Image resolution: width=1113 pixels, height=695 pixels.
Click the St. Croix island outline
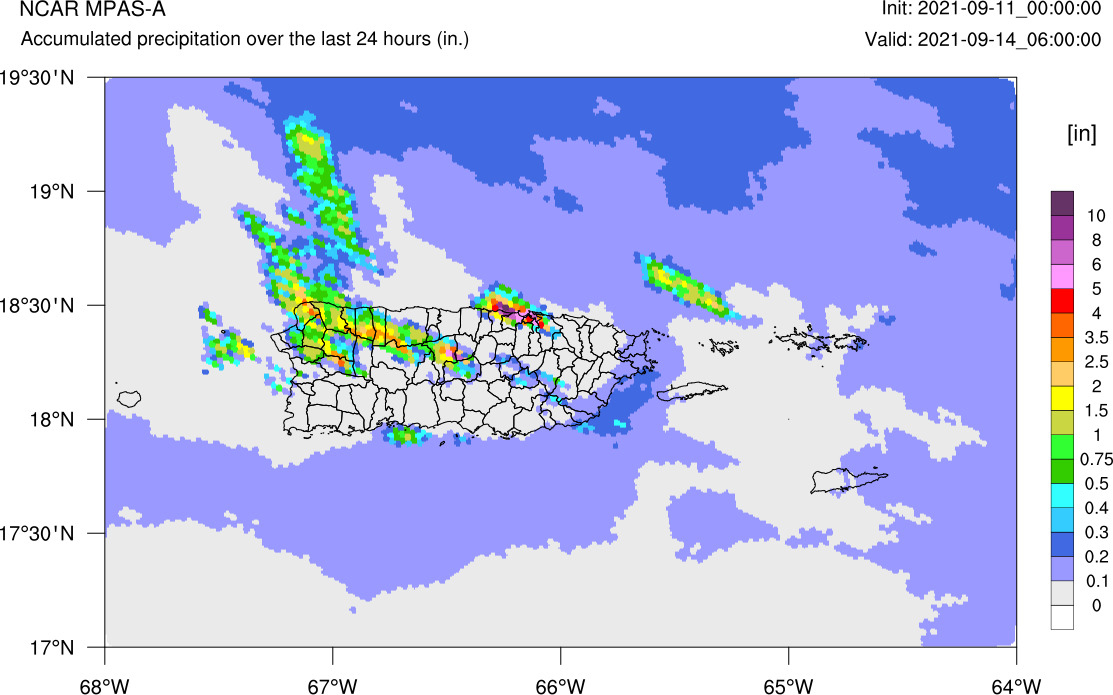pos(848,481)
